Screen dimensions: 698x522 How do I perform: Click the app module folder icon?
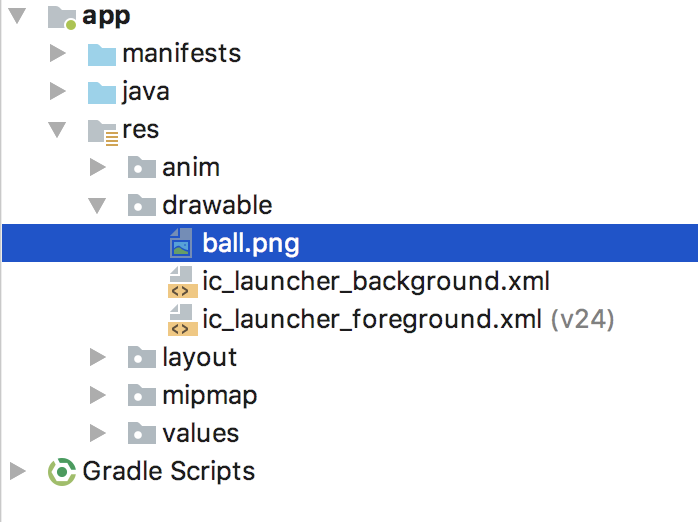point(61,18)
